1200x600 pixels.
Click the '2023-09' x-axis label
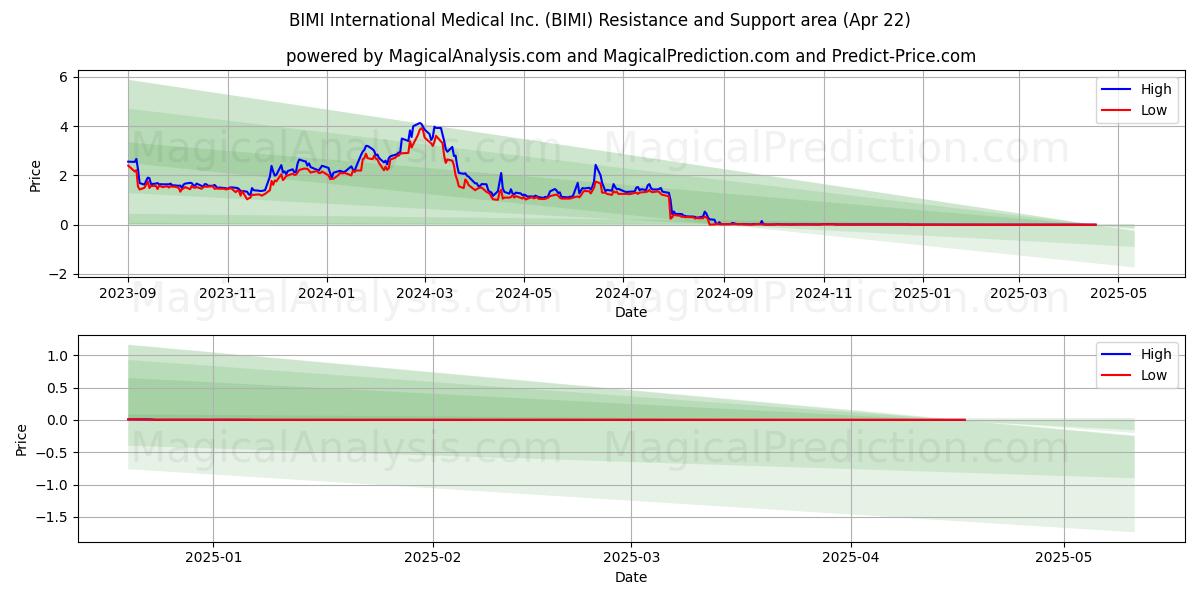point(128,293)
